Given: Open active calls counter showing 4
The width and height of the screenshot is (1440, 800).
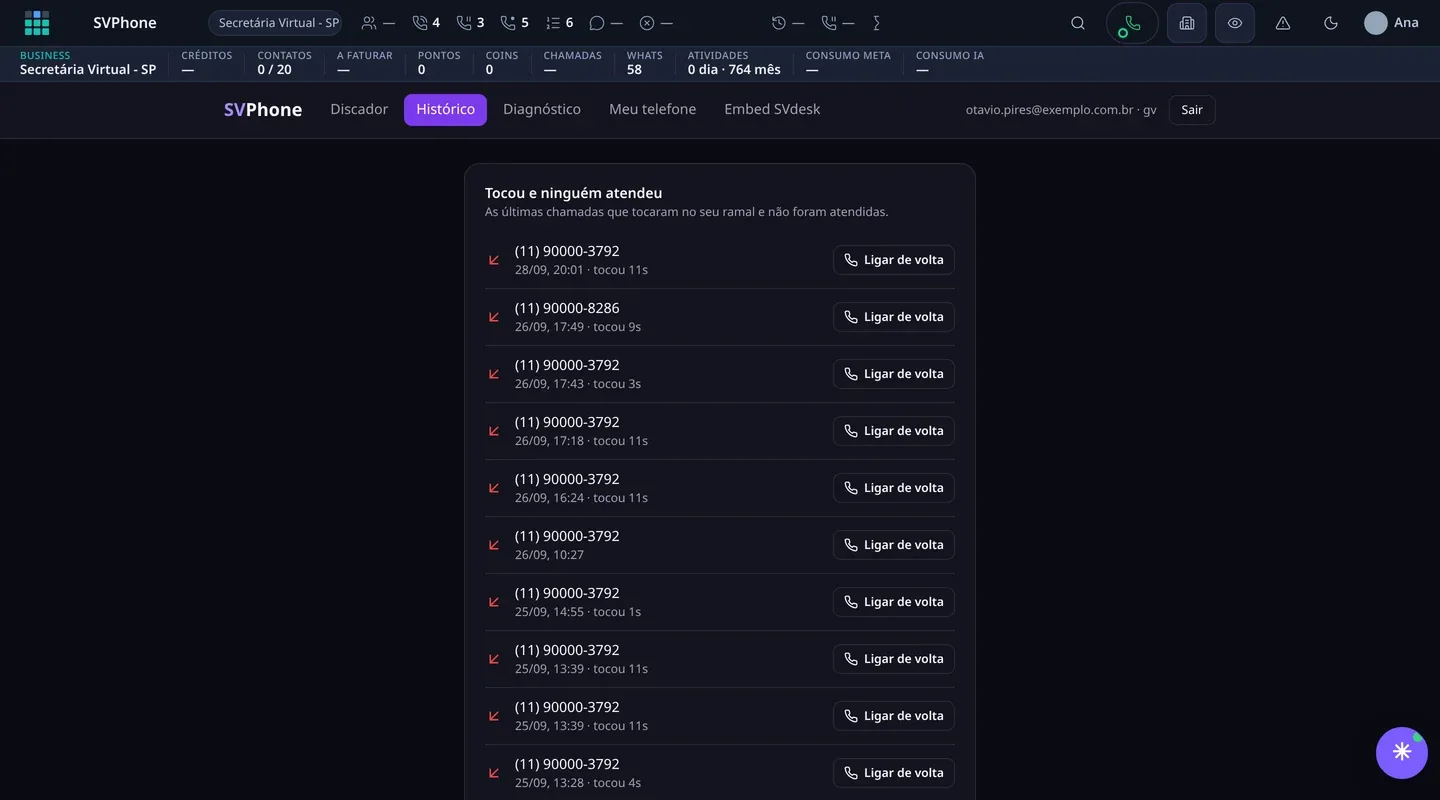Looking at the screenshot, I should [426, 23].
